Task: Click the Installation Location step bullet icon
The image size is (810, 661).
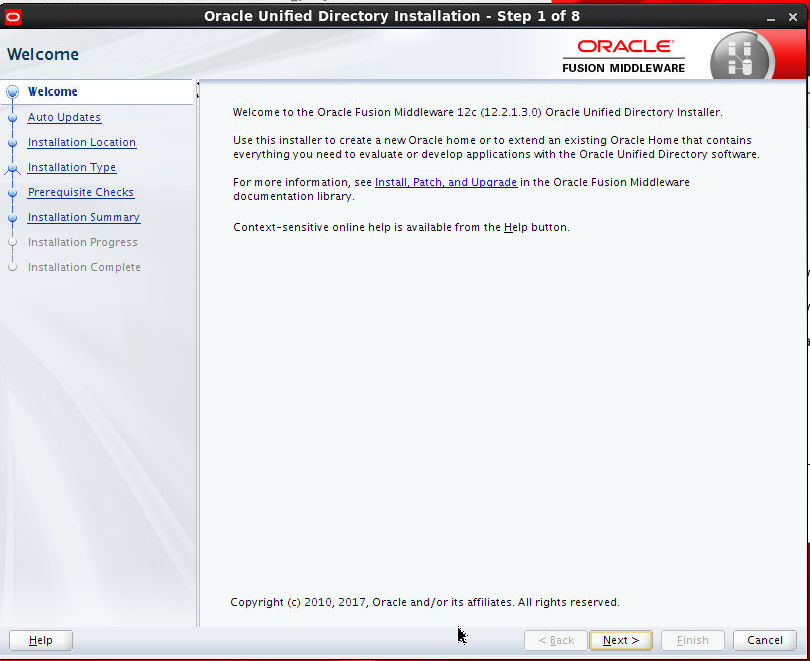Action: 13,143
